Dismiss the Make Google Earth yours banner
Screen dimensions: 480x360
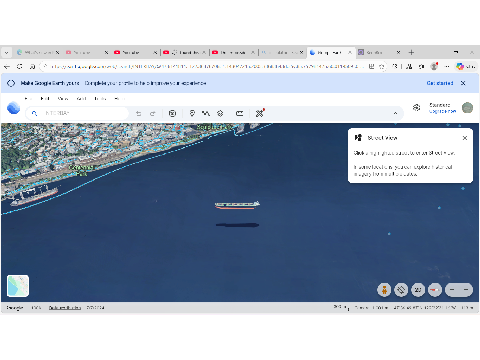click(x=463, y=83)
